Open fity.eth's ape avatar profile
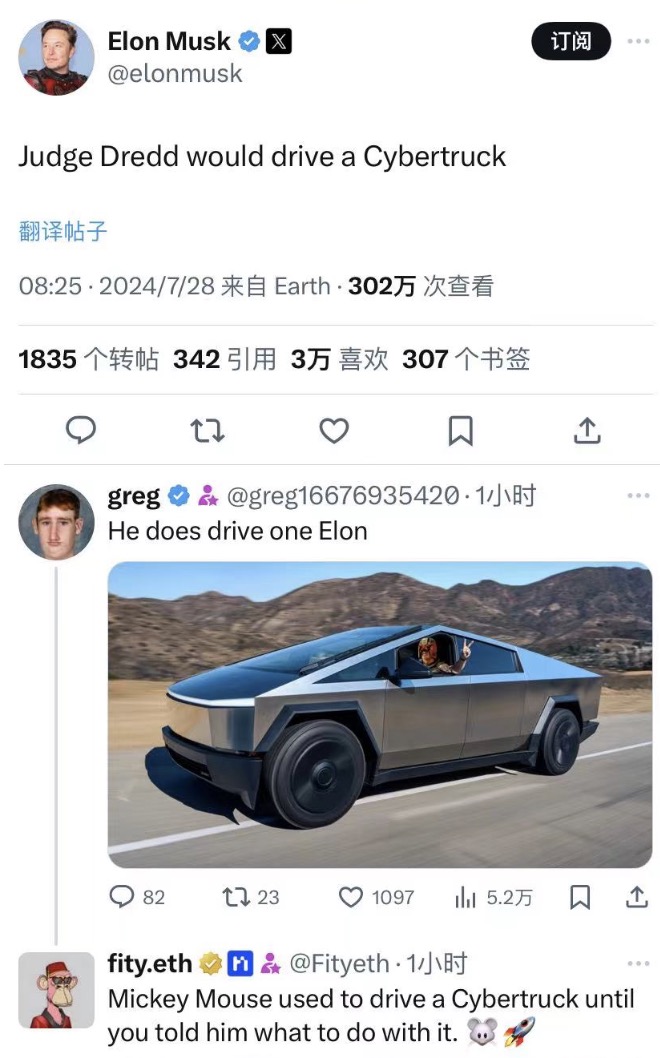 click(56, 990)
